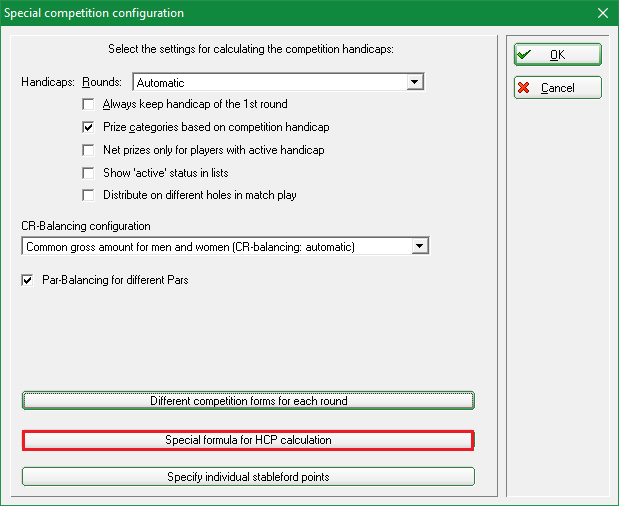
Task: Click the Par-Balancing for different Pars label
Action: pos(115,280)
